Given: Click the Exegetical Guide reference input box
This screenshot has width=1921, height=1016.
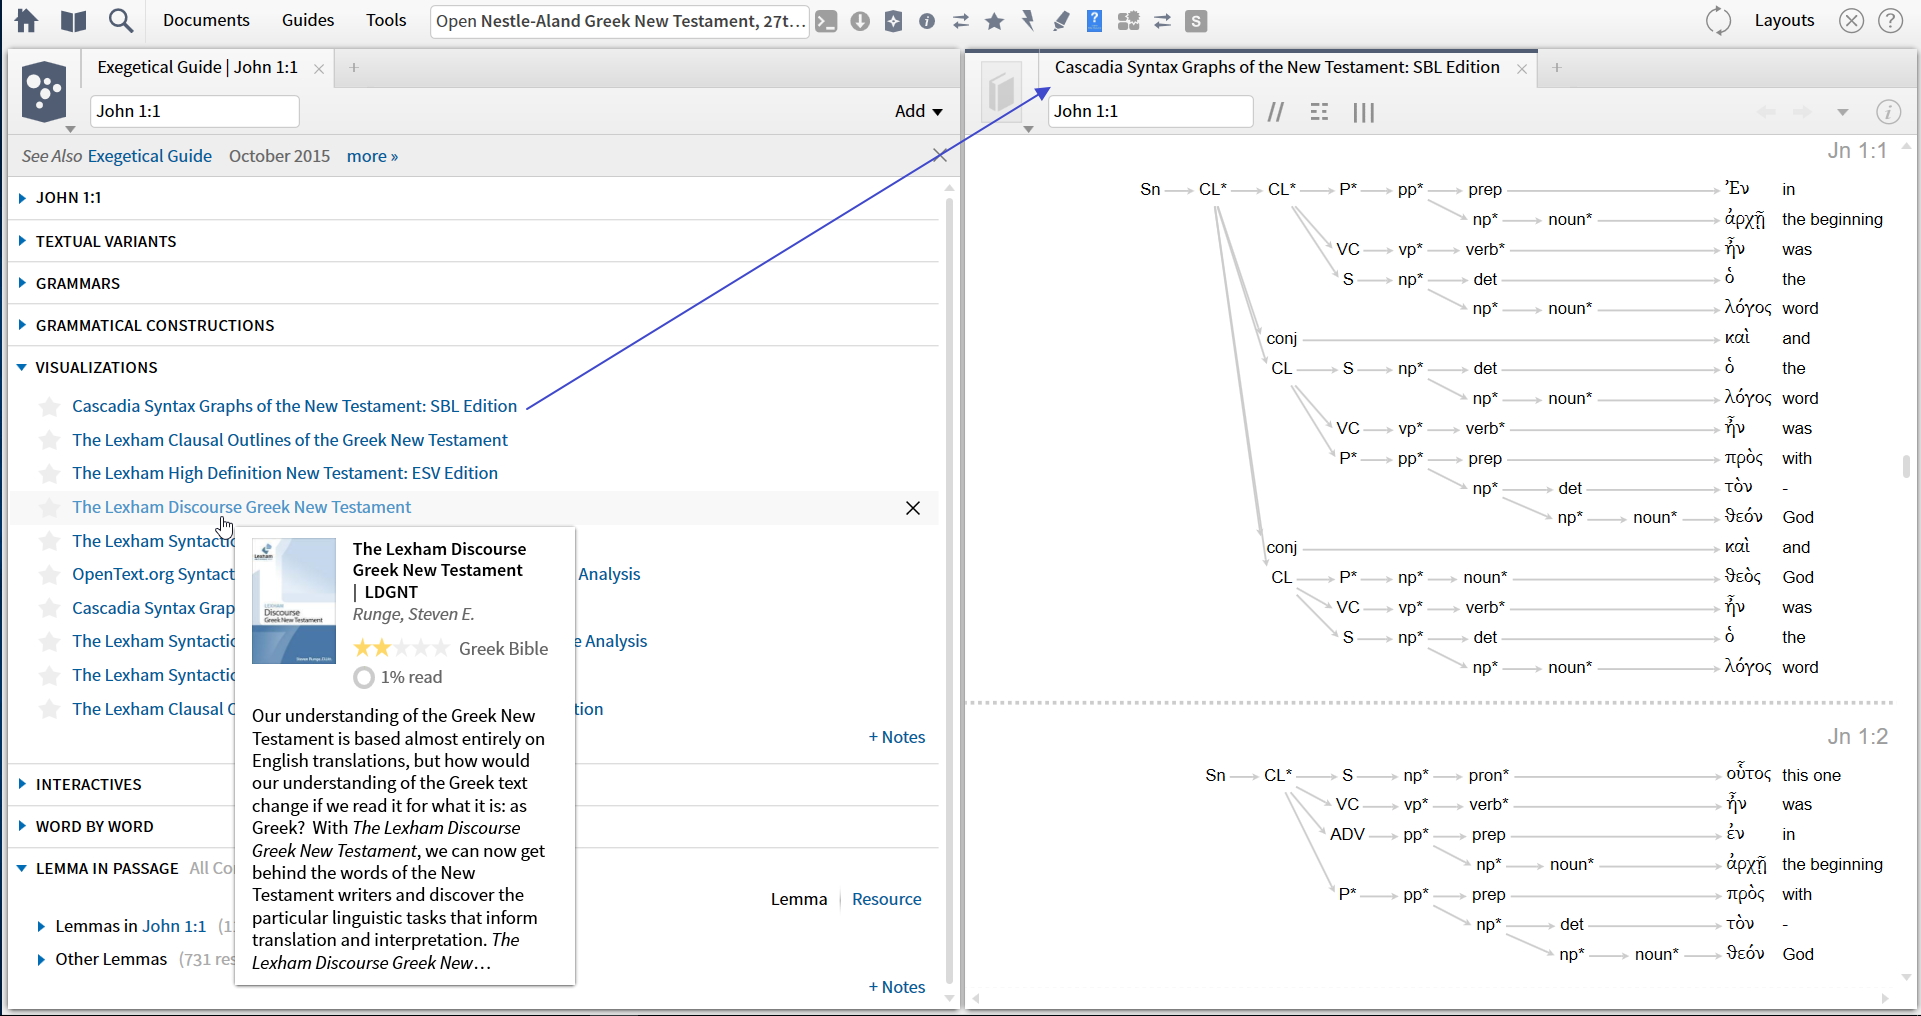Looking at the screenshot, I should pyautogui.click(x=195, y=111).
